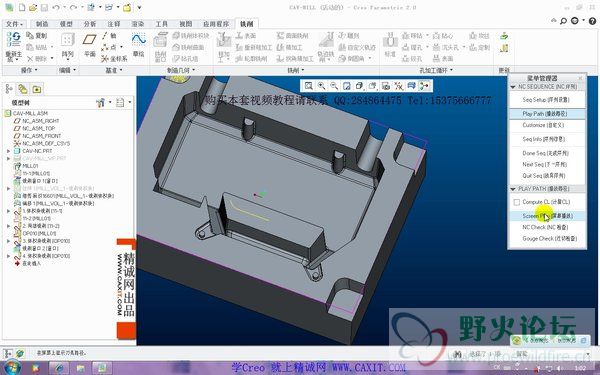
Task: Click the Zoom In graphics toolbar icon
Action: coord(321,86)
